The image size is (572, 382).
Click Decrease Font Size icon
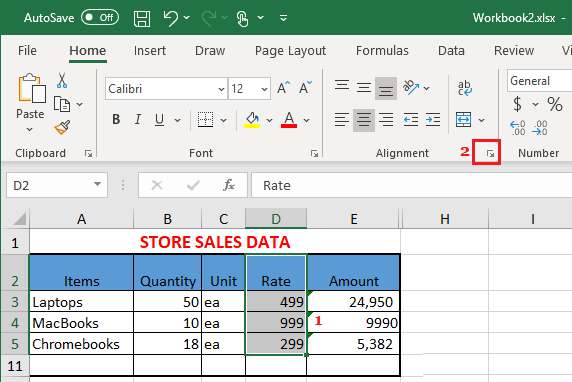305,88
